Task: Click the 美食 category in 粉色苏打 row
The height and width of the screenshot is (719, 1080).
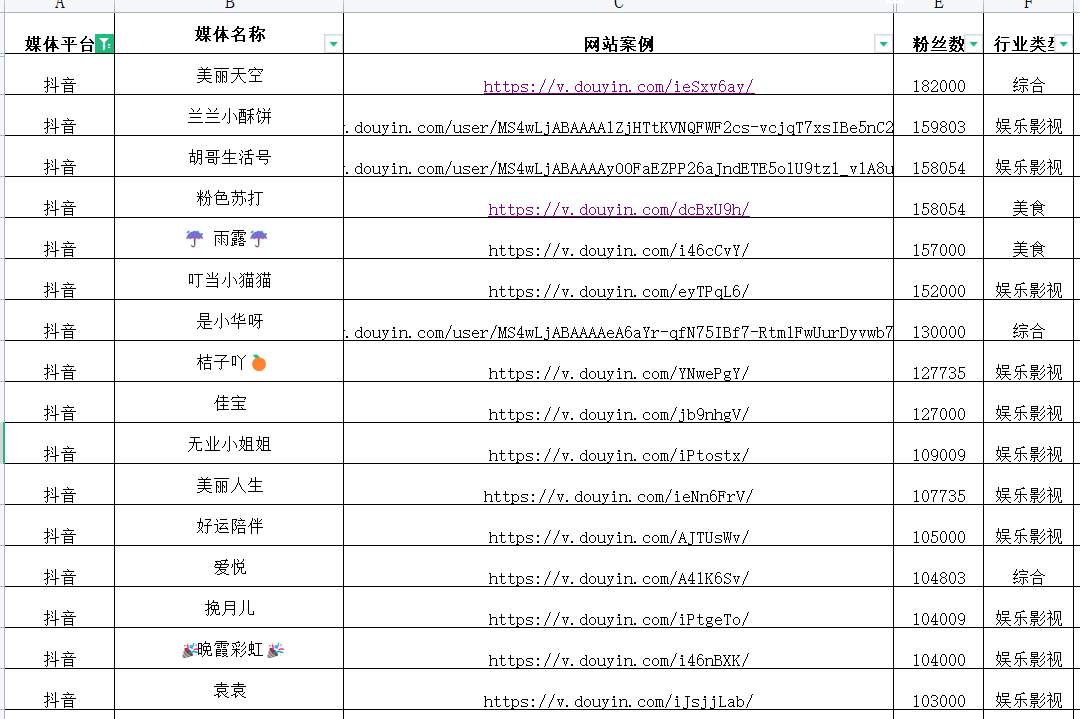Action: pyautogui.click(x=1028, y=209)
